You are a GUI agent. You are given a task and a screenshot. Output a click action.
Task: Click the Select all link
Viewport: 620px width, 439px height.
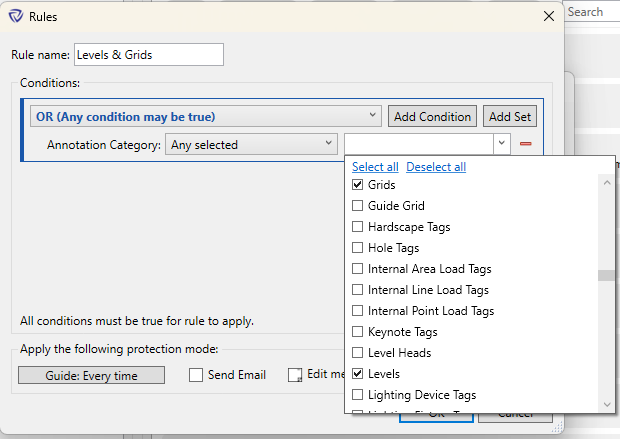pos(375,167)
